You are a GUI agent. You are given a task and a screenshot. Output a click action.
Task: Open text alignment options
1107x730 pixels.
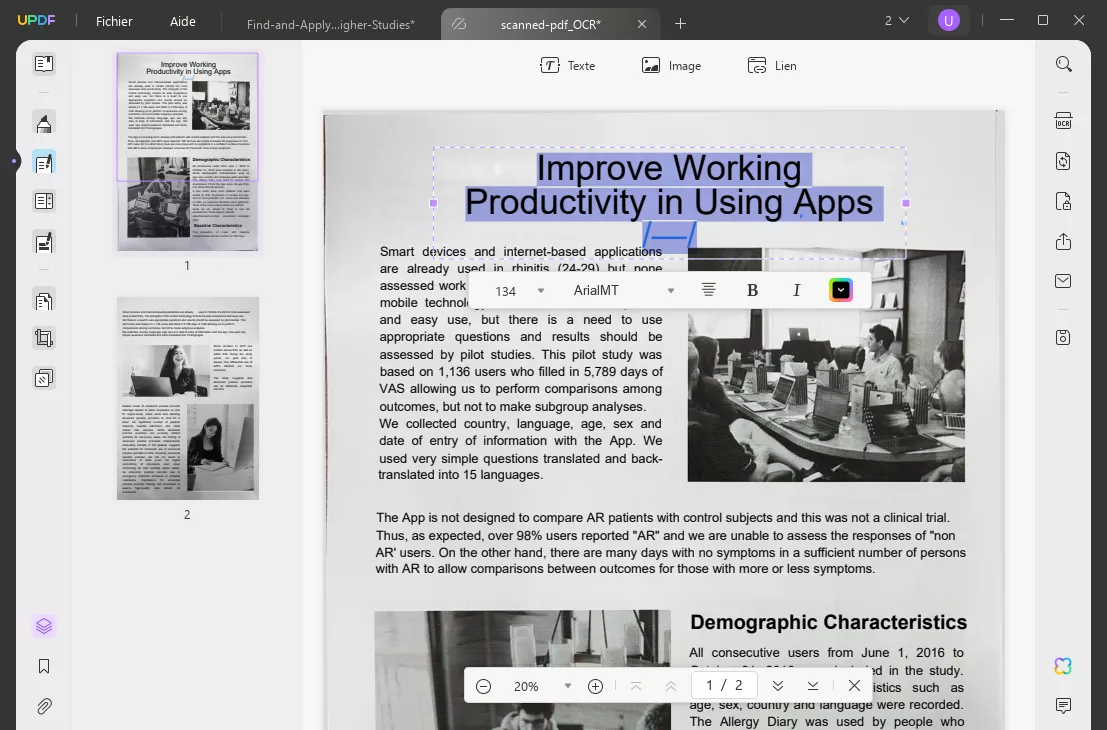[x=709, y=290]
